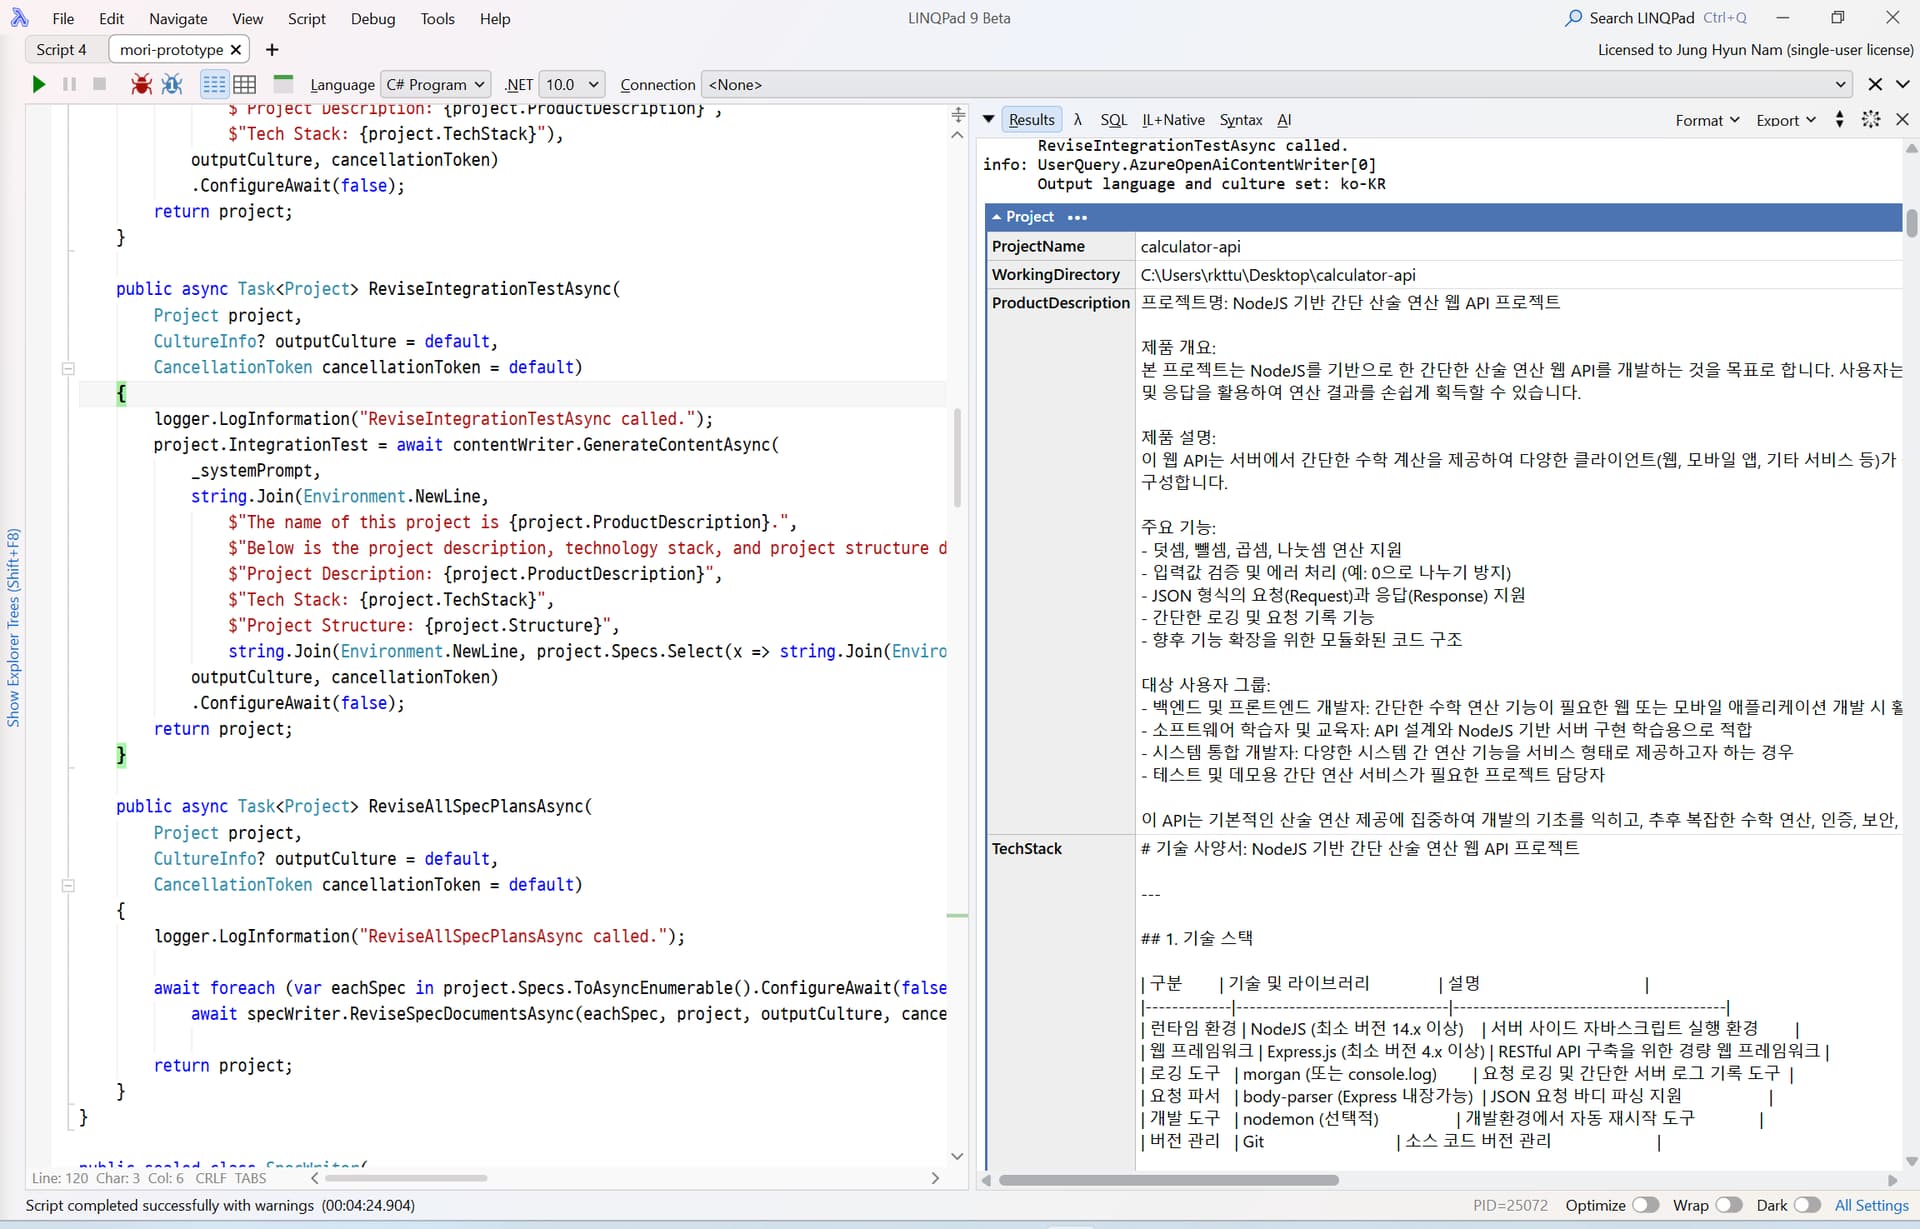Open the View menu
This screenshot has height=1229, width=1920.
pos(247,18)
